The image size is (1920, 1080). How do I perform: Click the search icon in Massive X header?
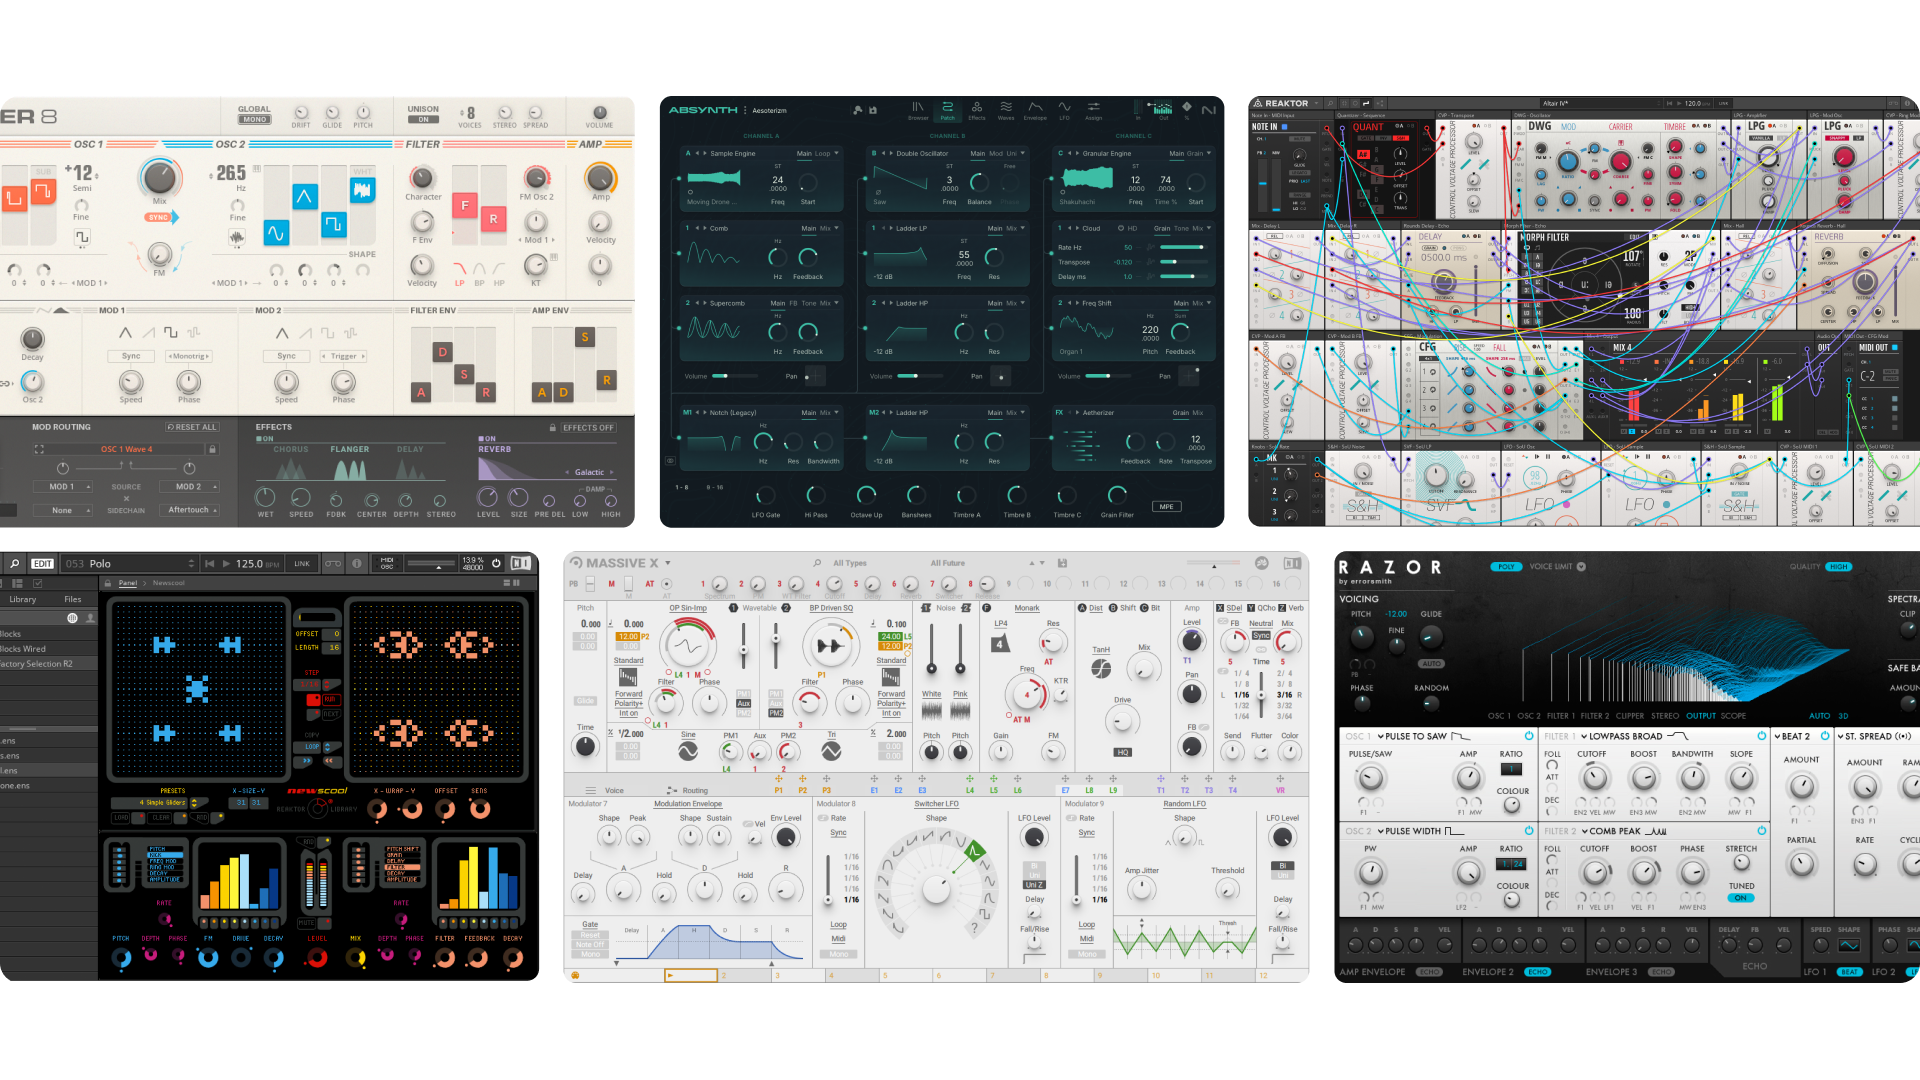[x=817, y=563]
